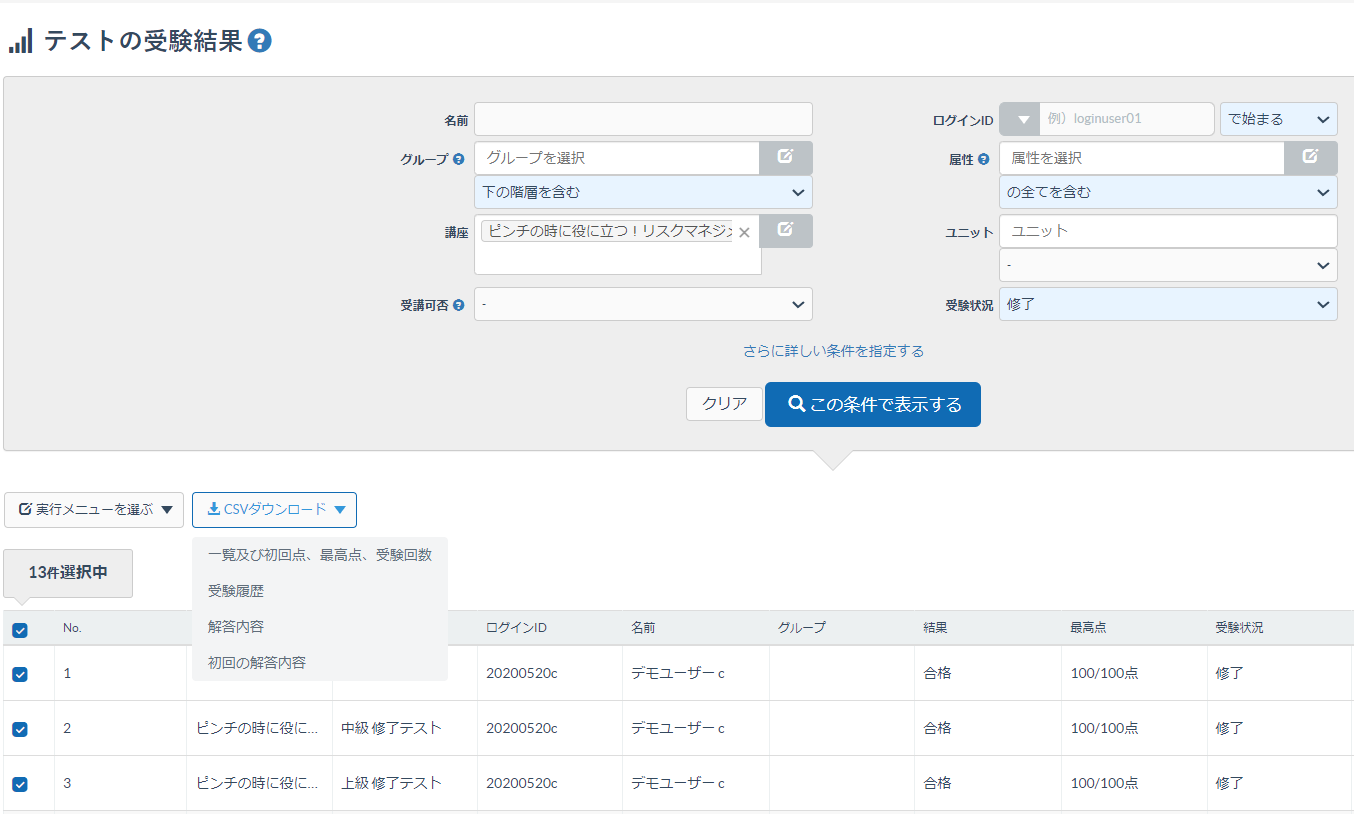Click the No. column header

coord(72,628)
